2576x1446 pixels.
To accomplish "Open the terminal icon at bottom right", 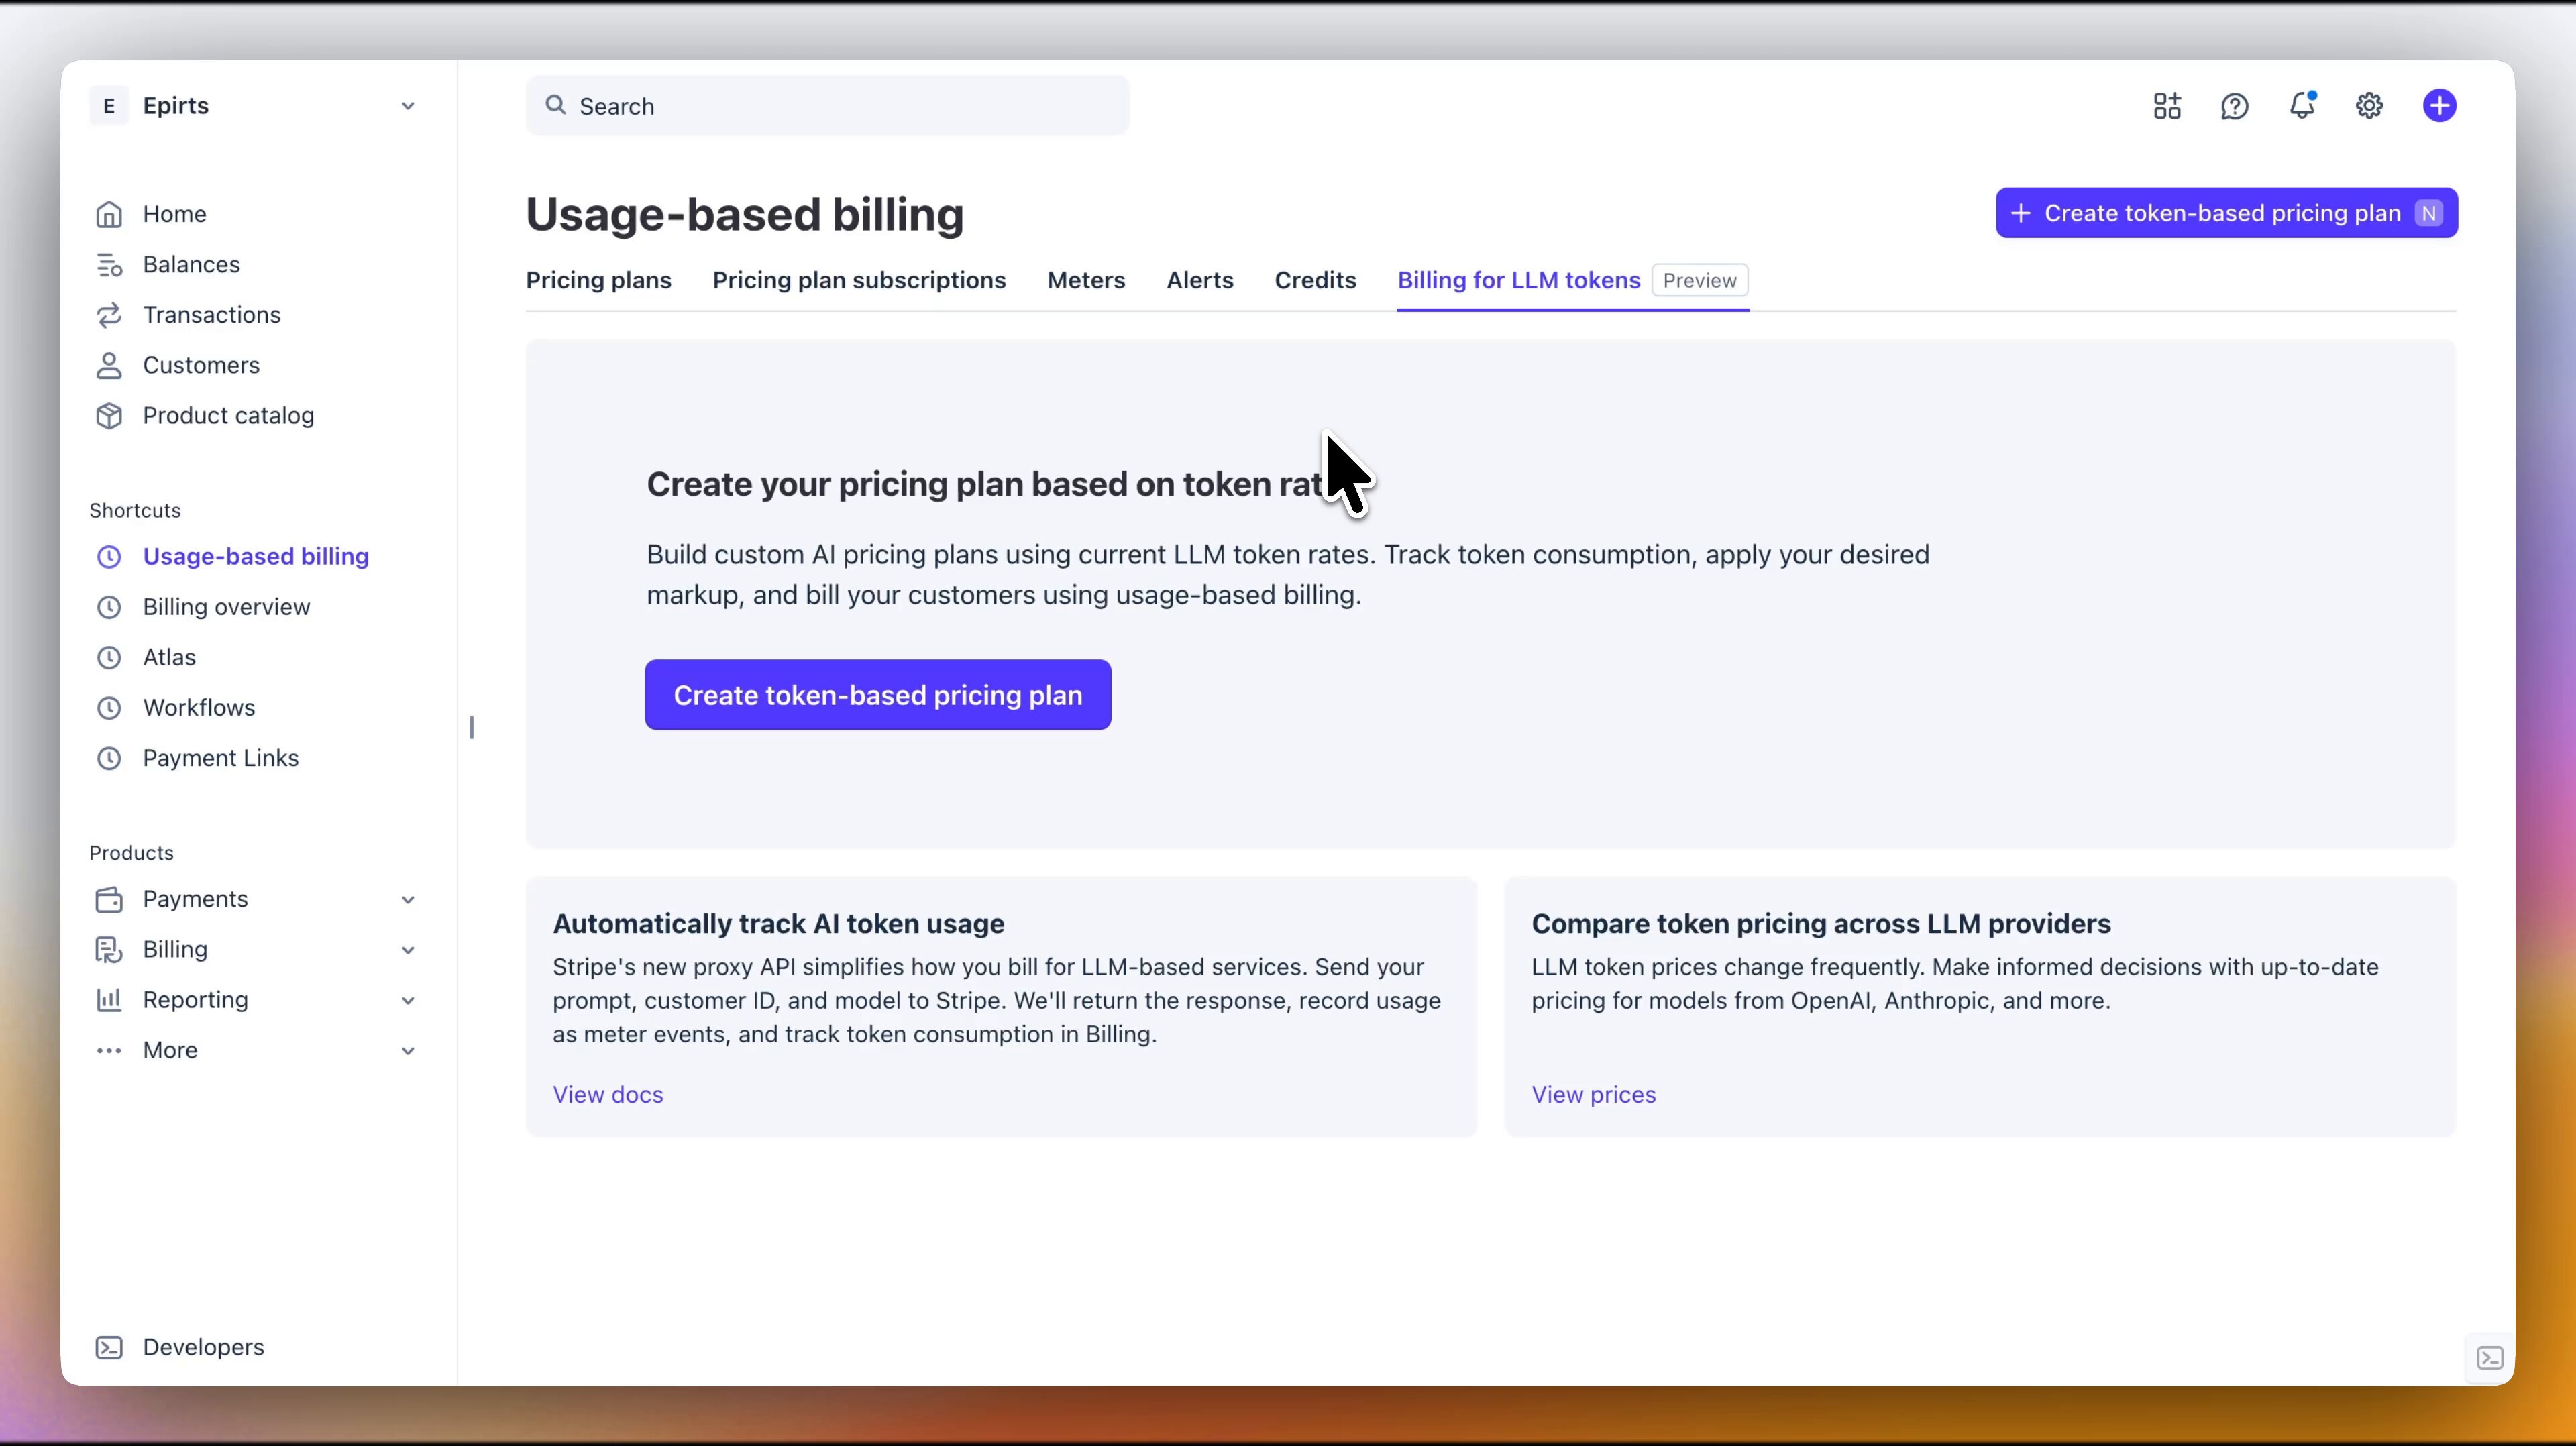I will [x=2489, y=1358].
